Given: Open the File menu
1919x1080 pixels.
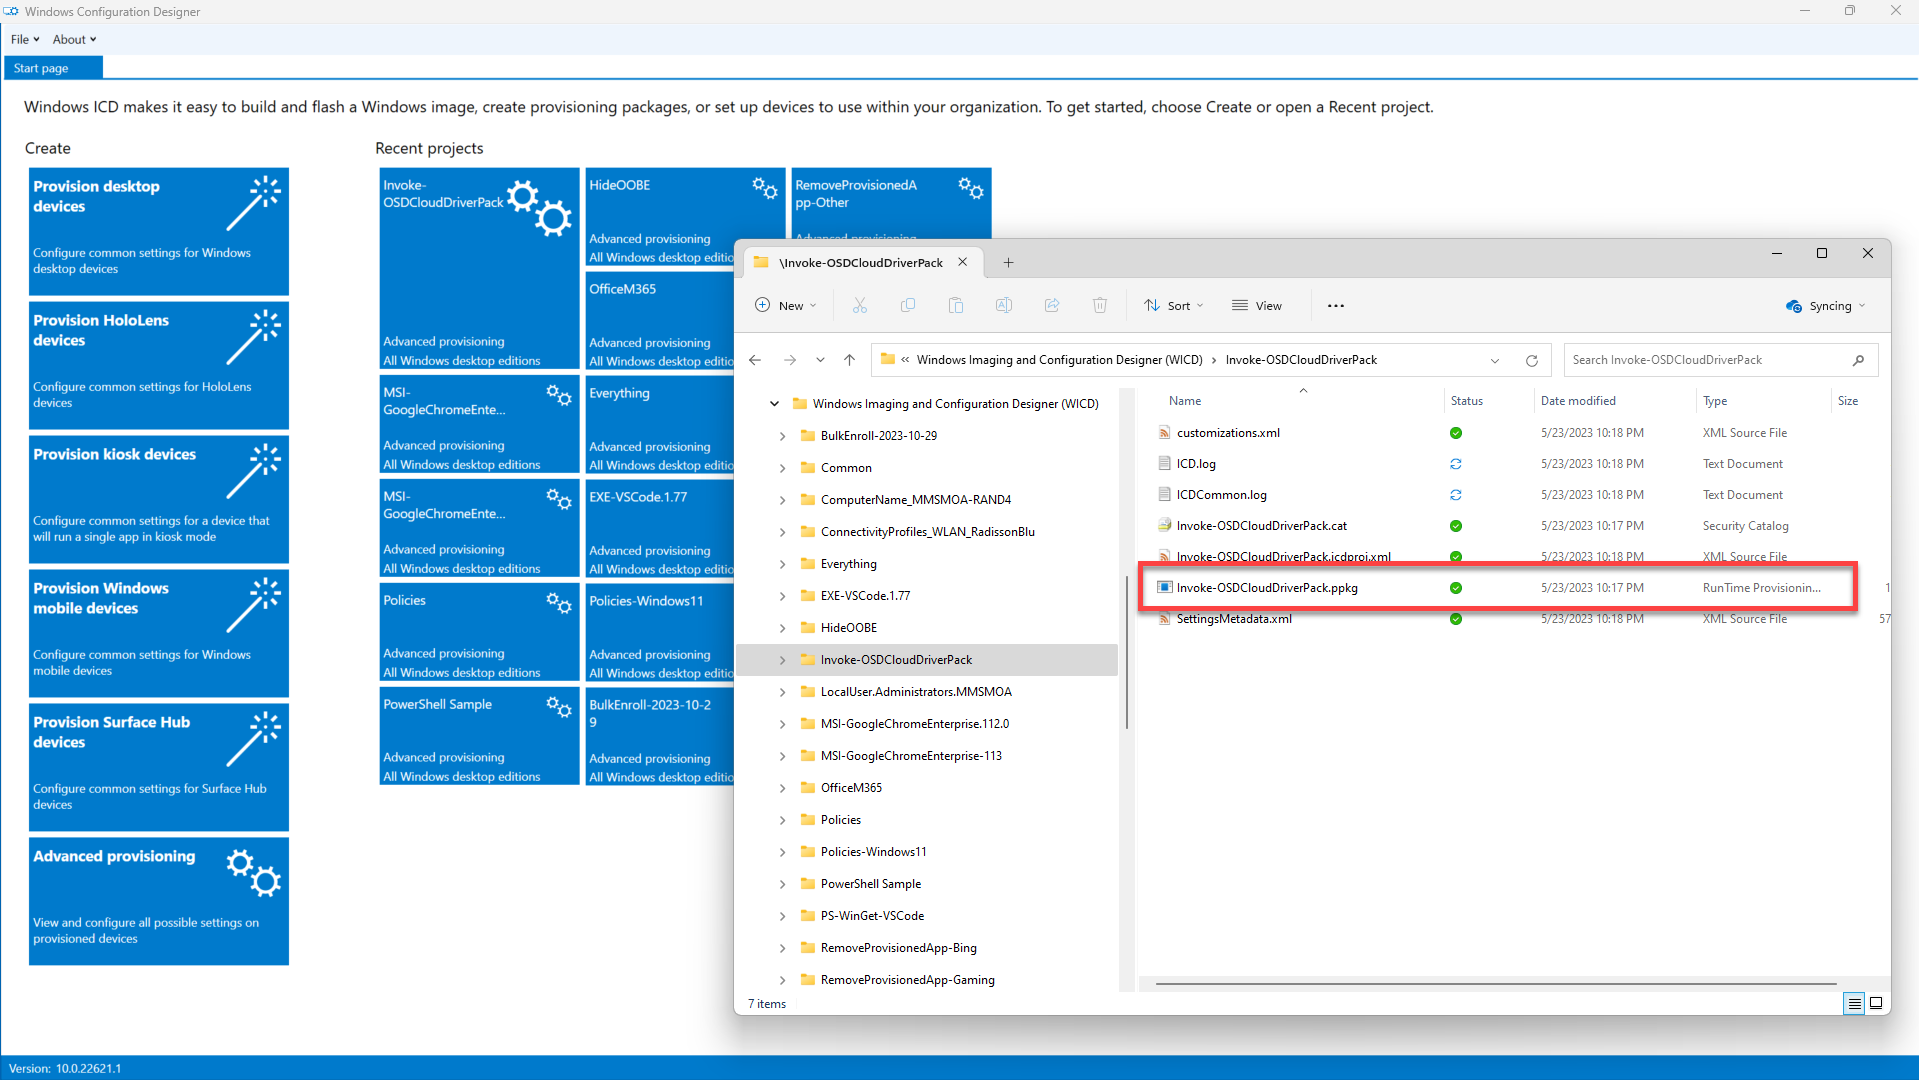Looking at the screenshot, I should [x=24, y=40].
